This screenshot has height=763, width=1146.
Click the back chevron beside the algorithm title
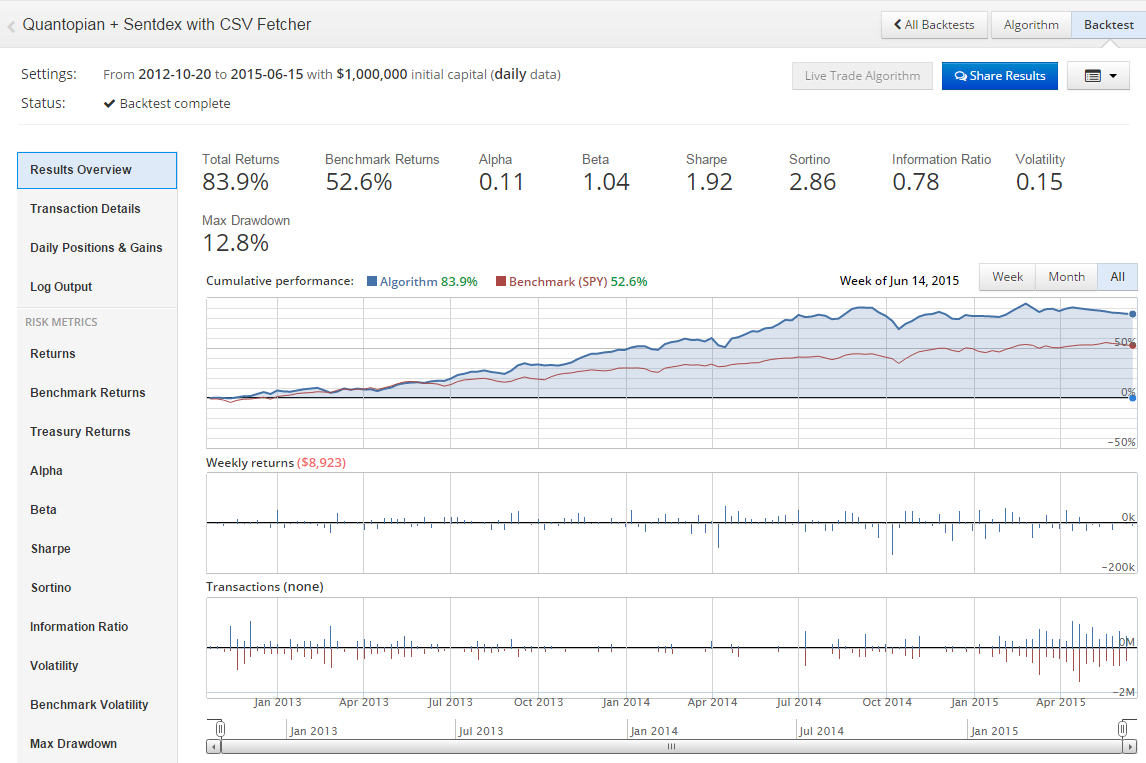11,26
